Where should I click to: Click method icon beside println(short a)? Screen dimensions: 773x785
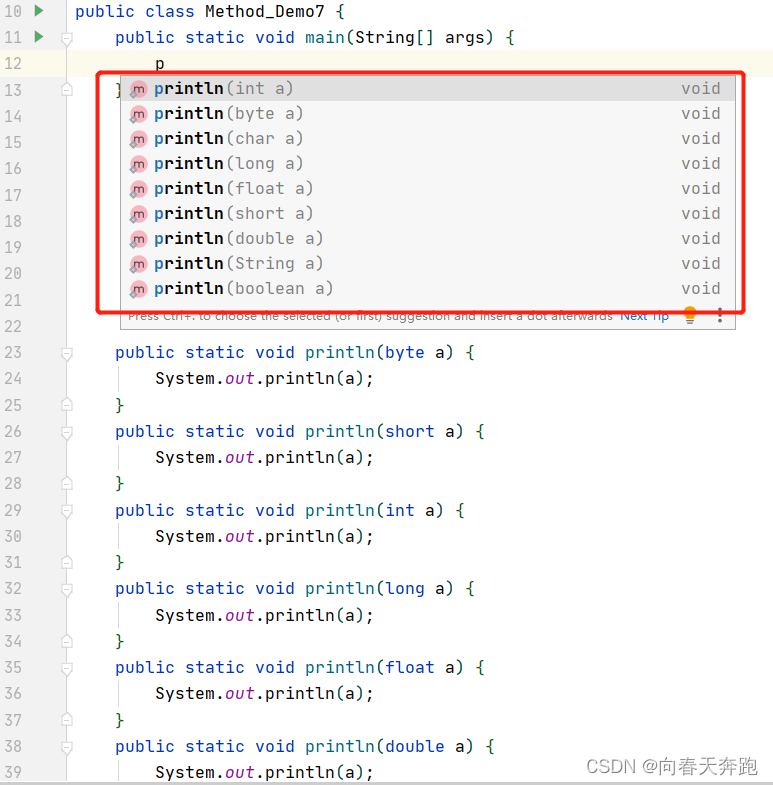(138, 214)
